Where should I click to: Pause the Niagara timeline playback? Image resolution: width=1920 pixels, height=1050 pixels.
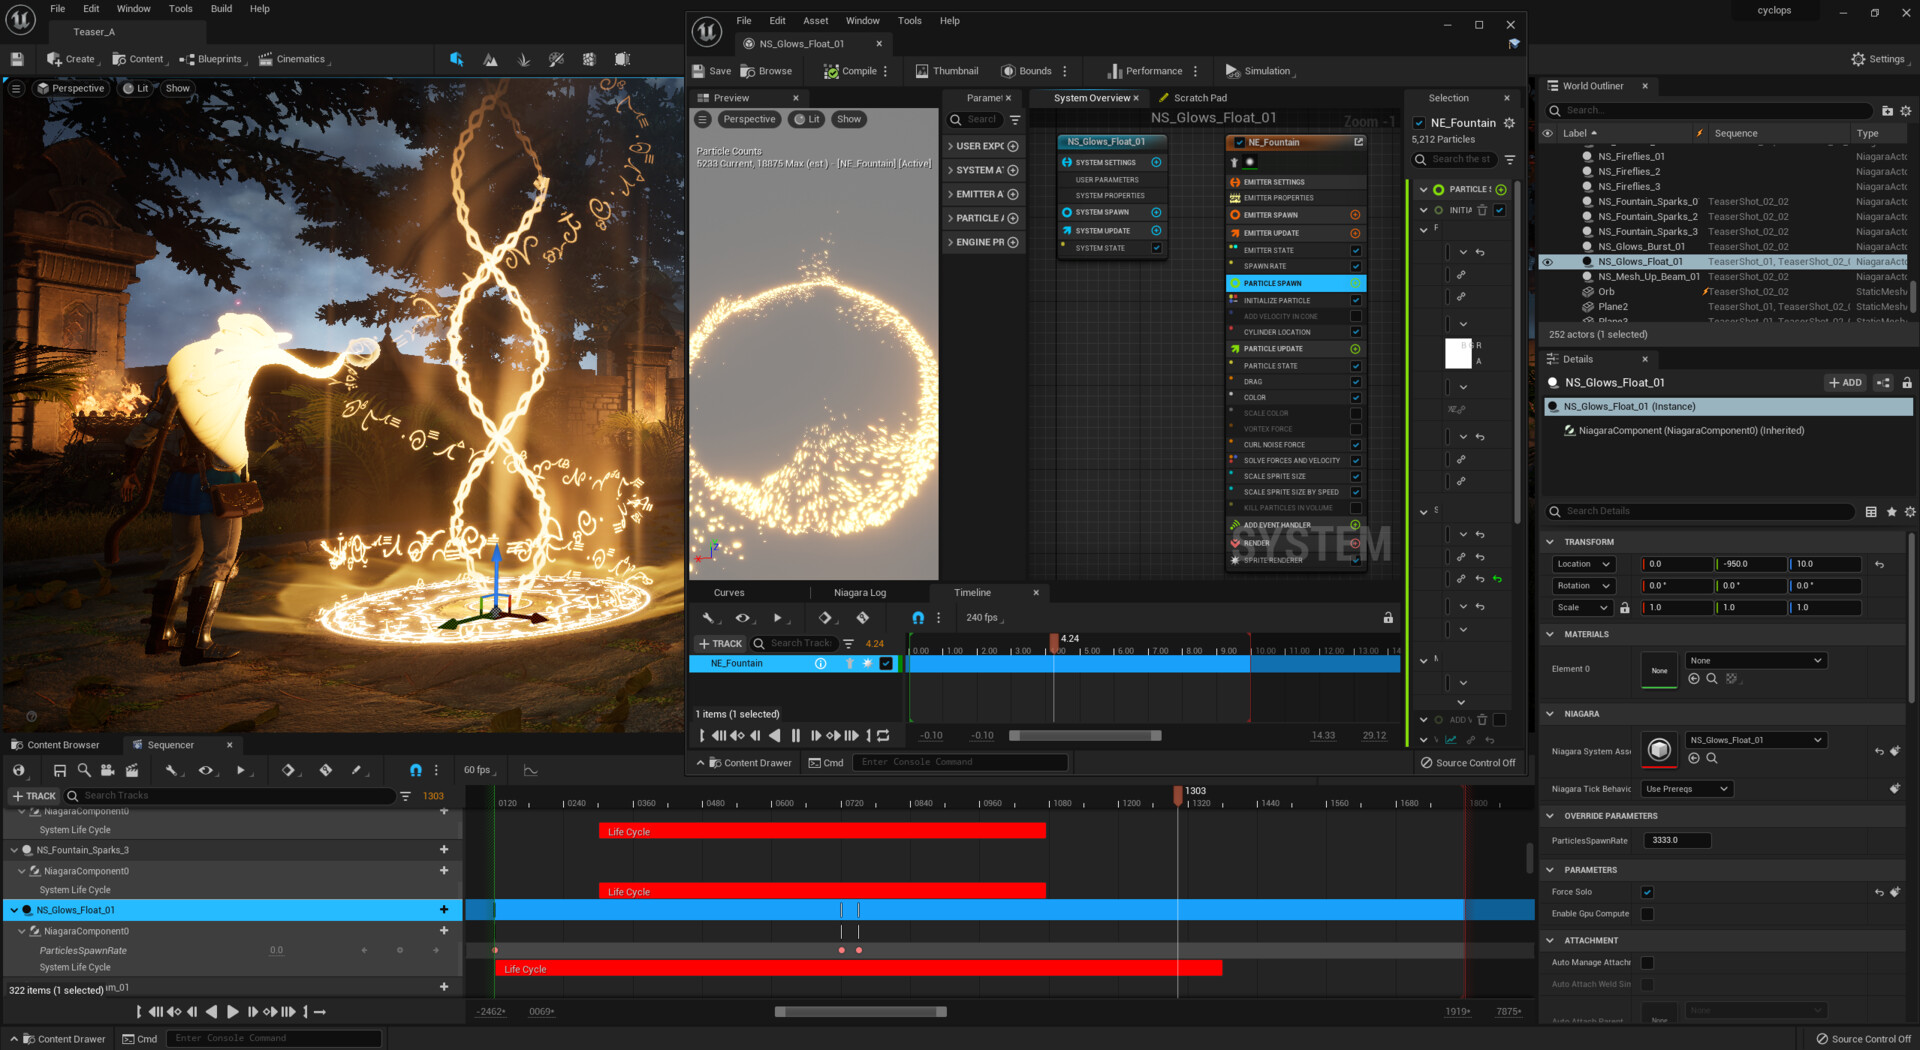pos(796,736)
